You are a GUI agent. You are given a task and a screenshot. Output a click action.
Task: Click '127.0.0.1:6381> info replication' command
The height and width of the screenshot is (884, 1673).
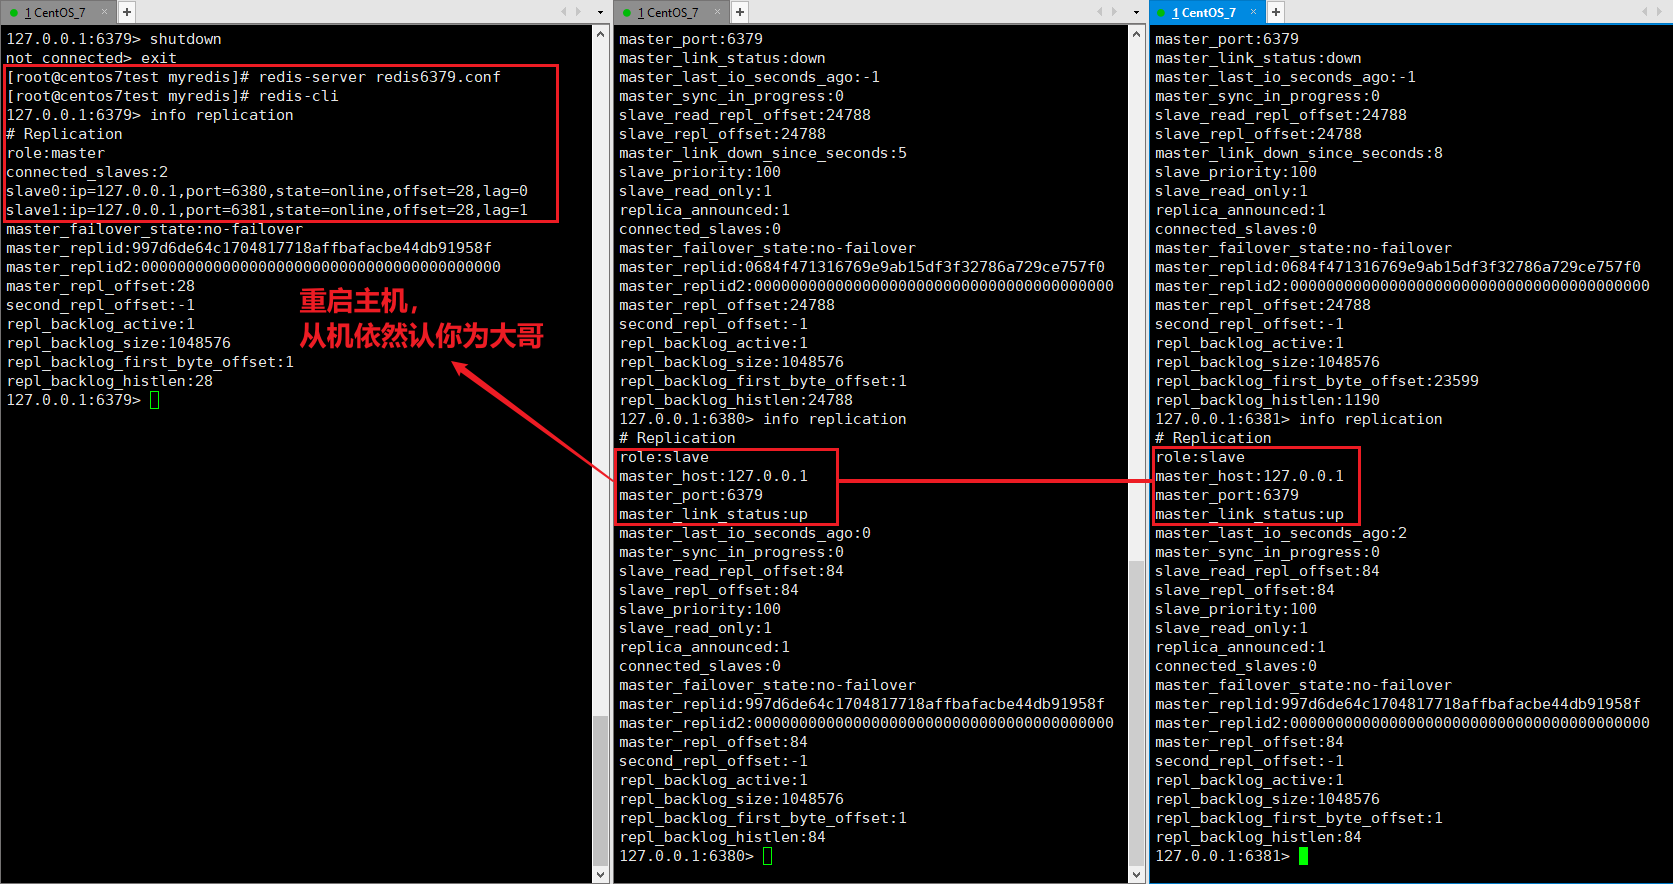click(1299, 419)
